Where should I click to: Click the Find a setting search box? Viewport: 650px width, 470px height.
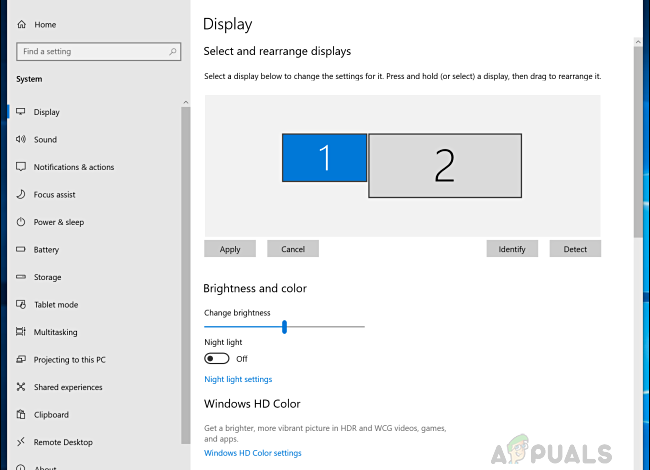click(99, 51)
